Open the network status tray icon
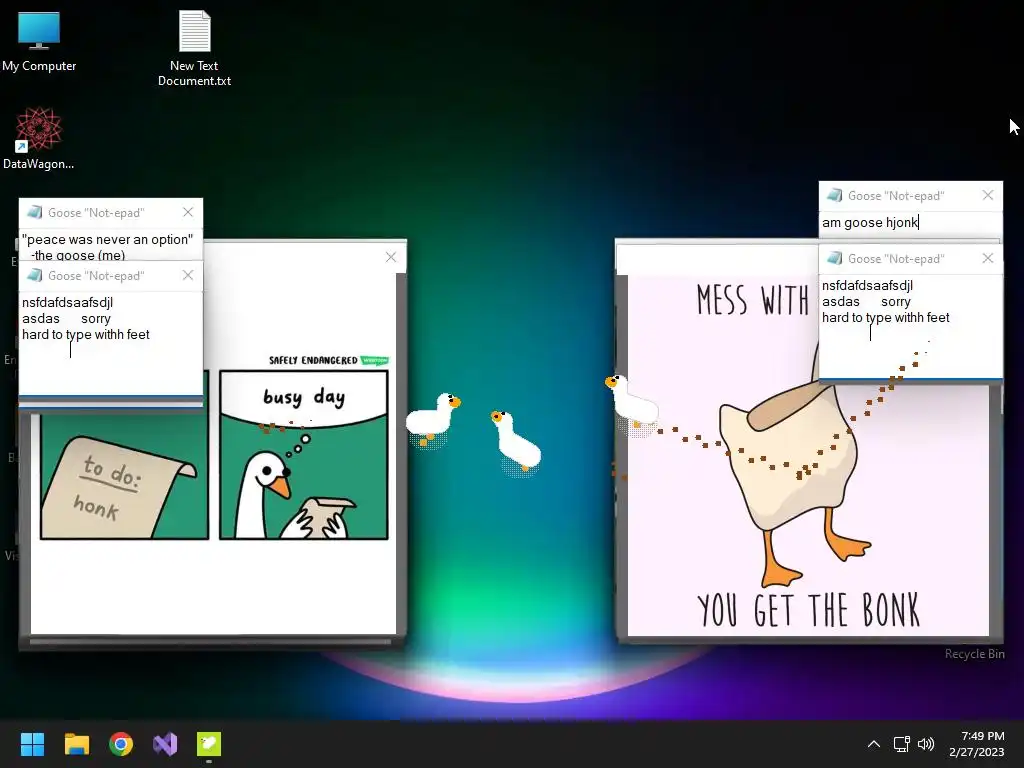Viewport: 1024px width, 768px height. (902, 744)
